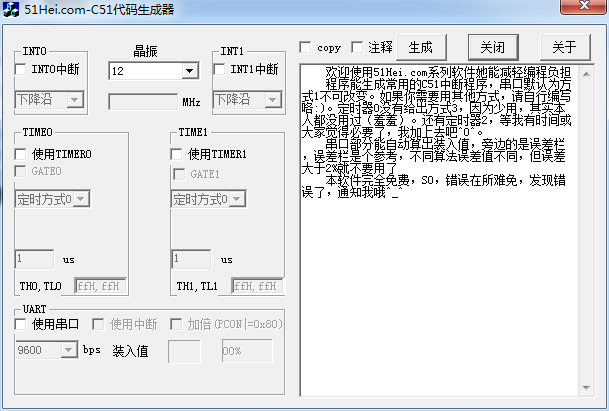Click the TH1, TL1 value field

(x=257, y=286)
